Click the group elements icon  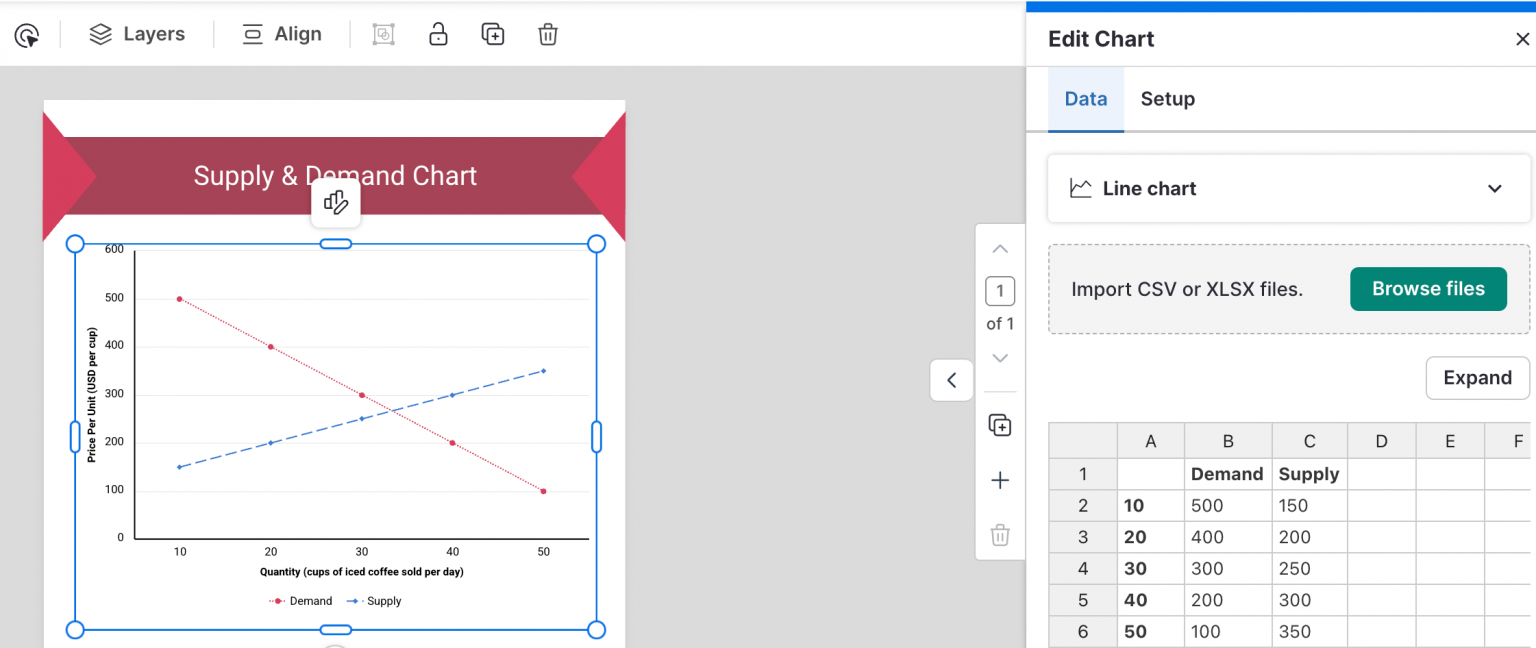click(x=383, y=33)
